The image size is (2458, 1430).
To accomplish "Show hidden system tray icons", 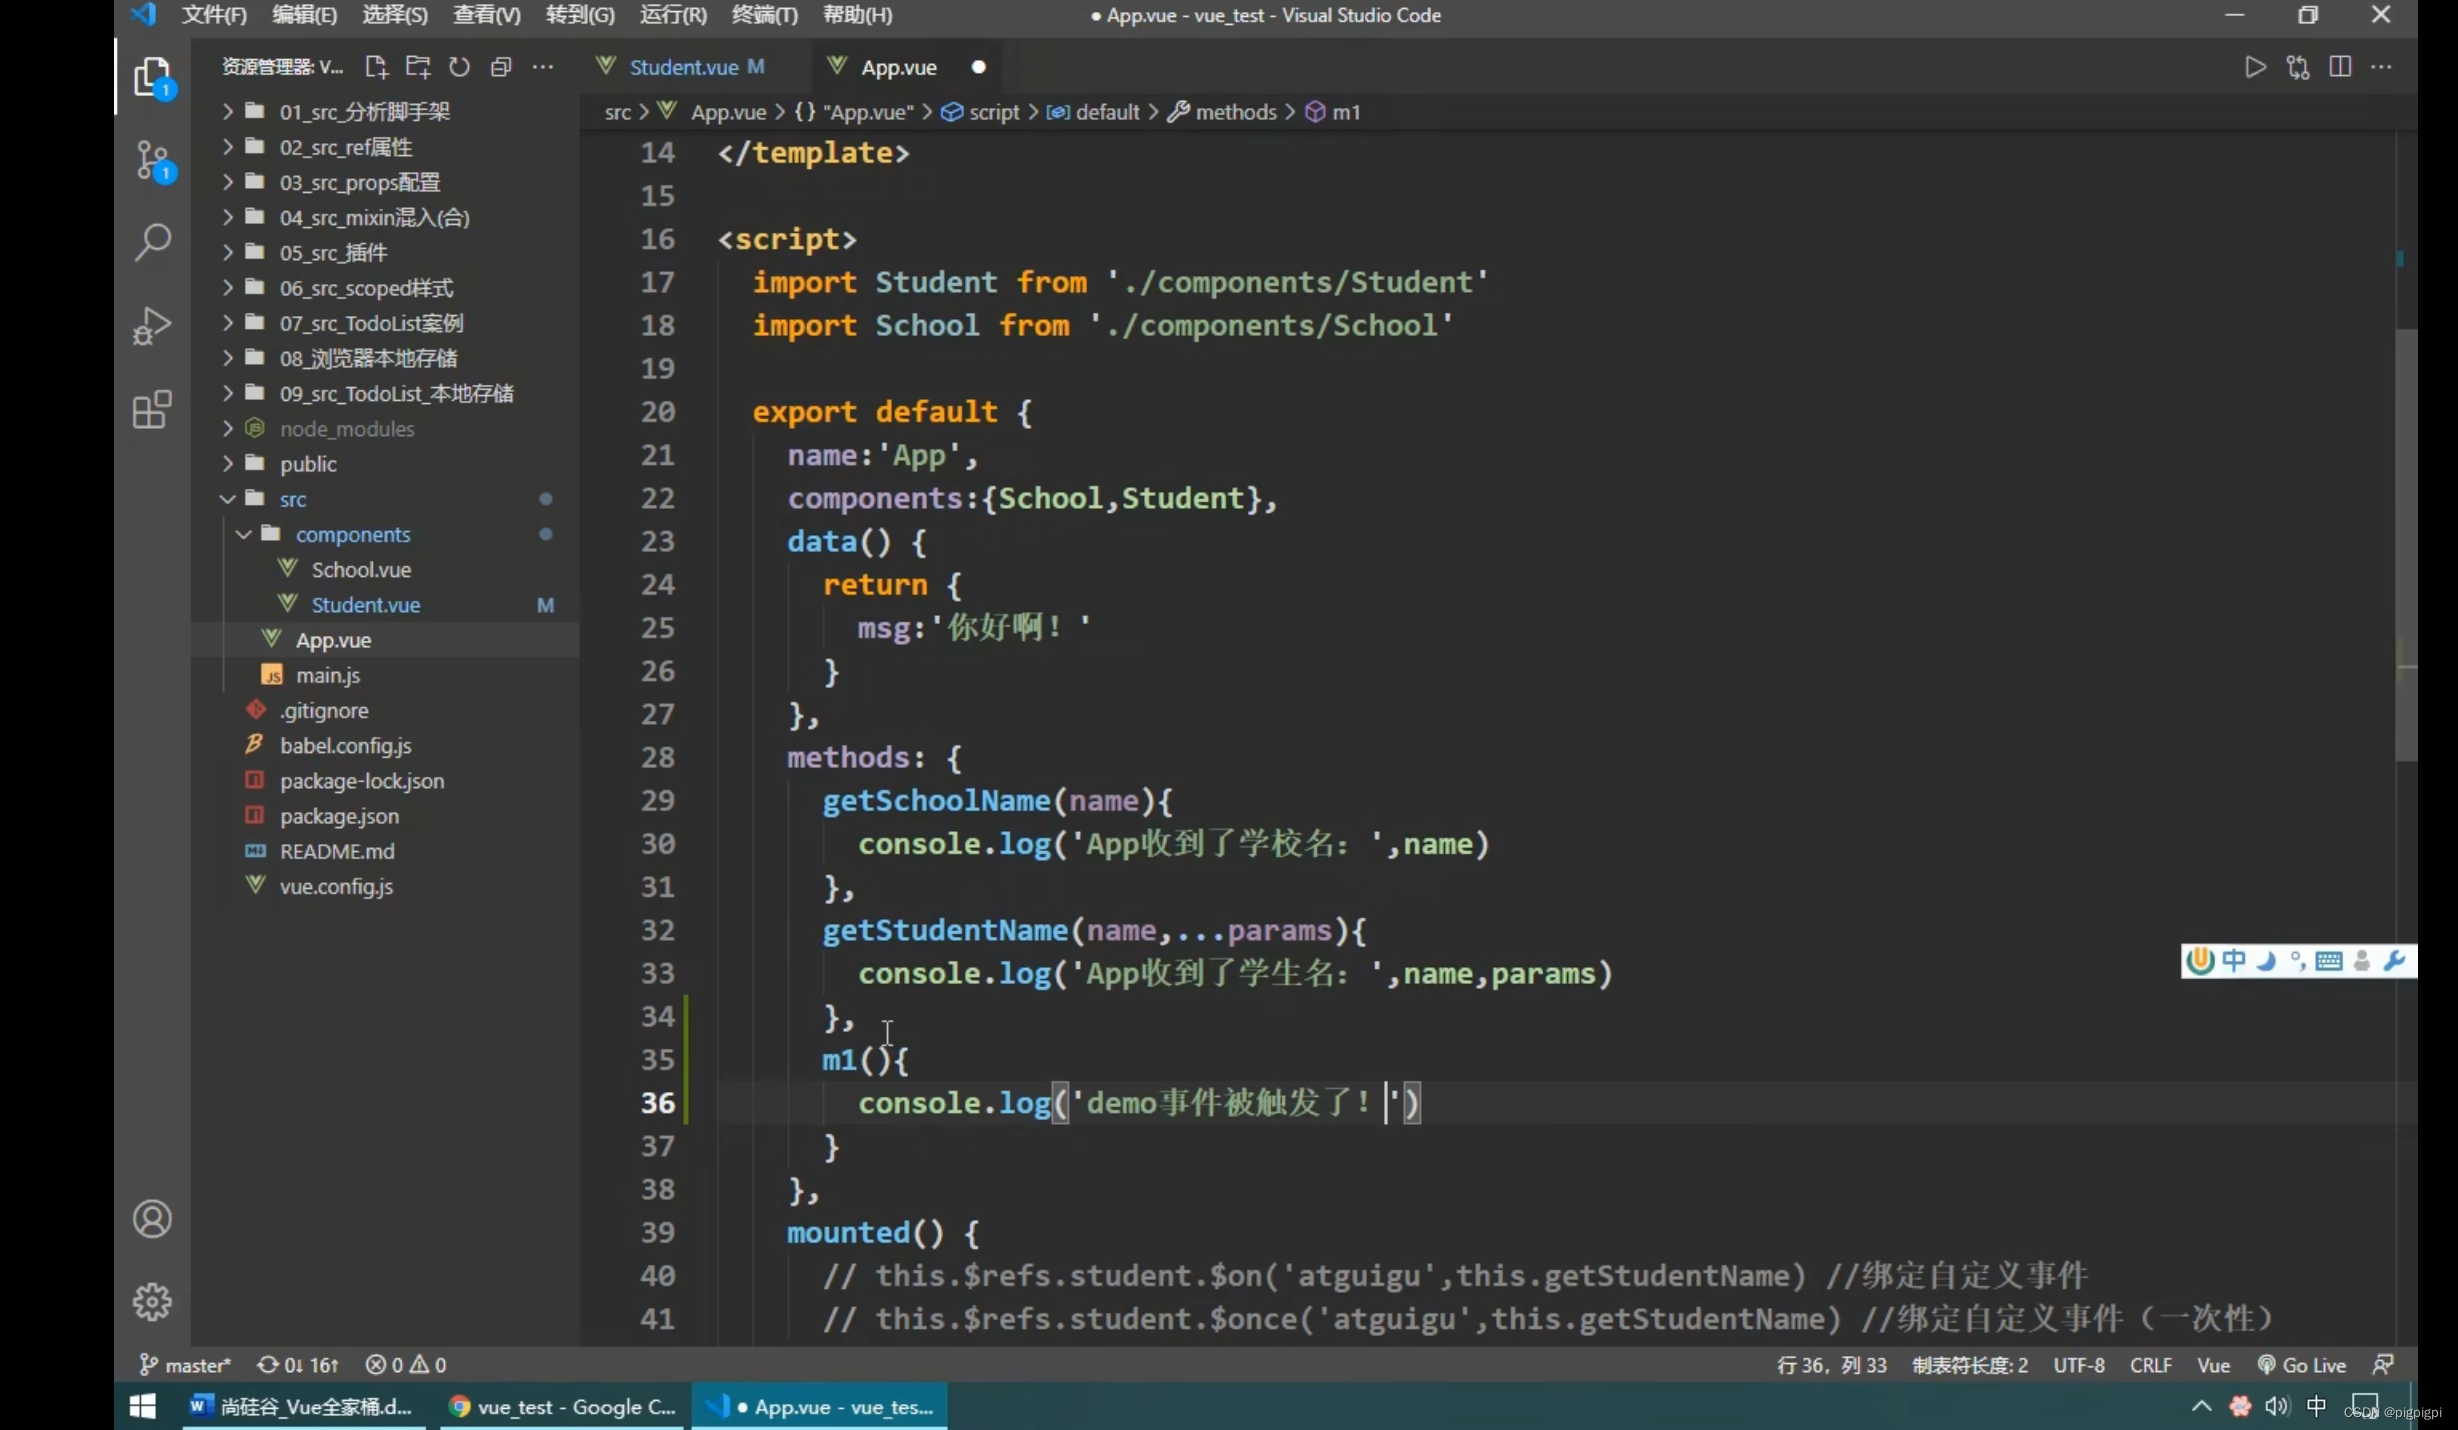I will point(2201,1406).
